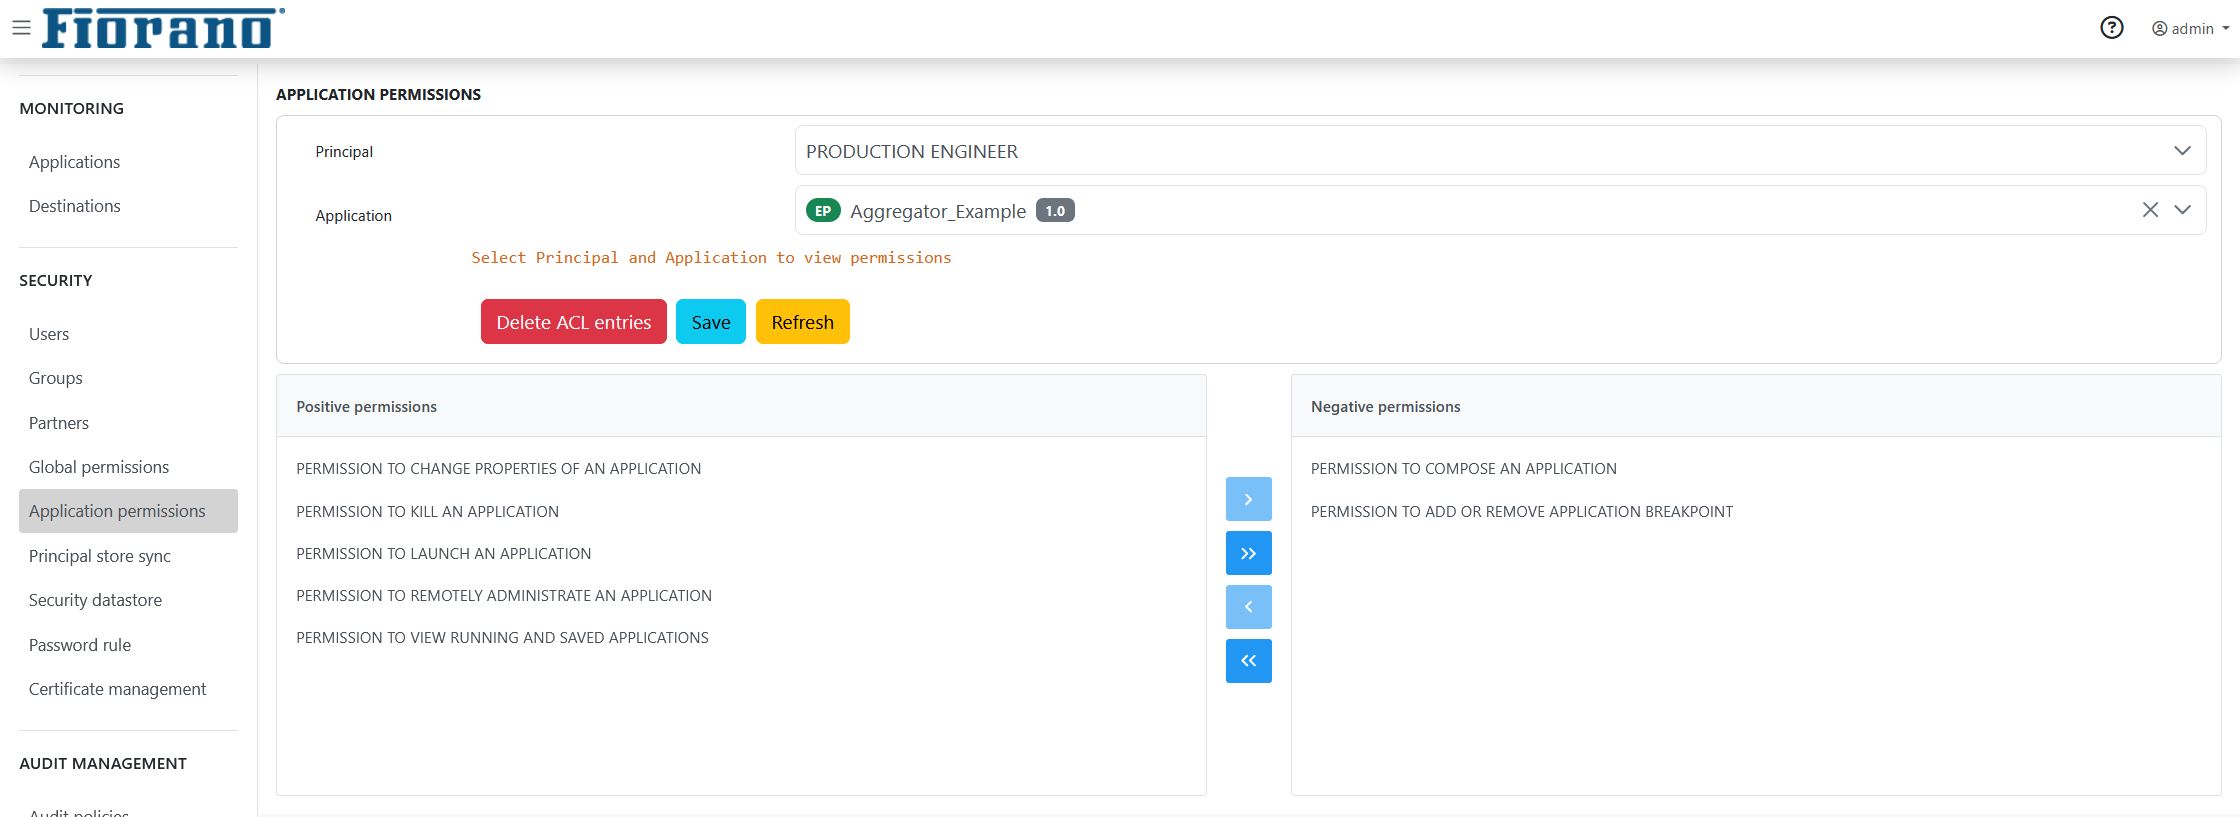Viewport: 2240px width, 817px height.
Task: Select Permission to Compose an Application
Action: point(1463,468)
